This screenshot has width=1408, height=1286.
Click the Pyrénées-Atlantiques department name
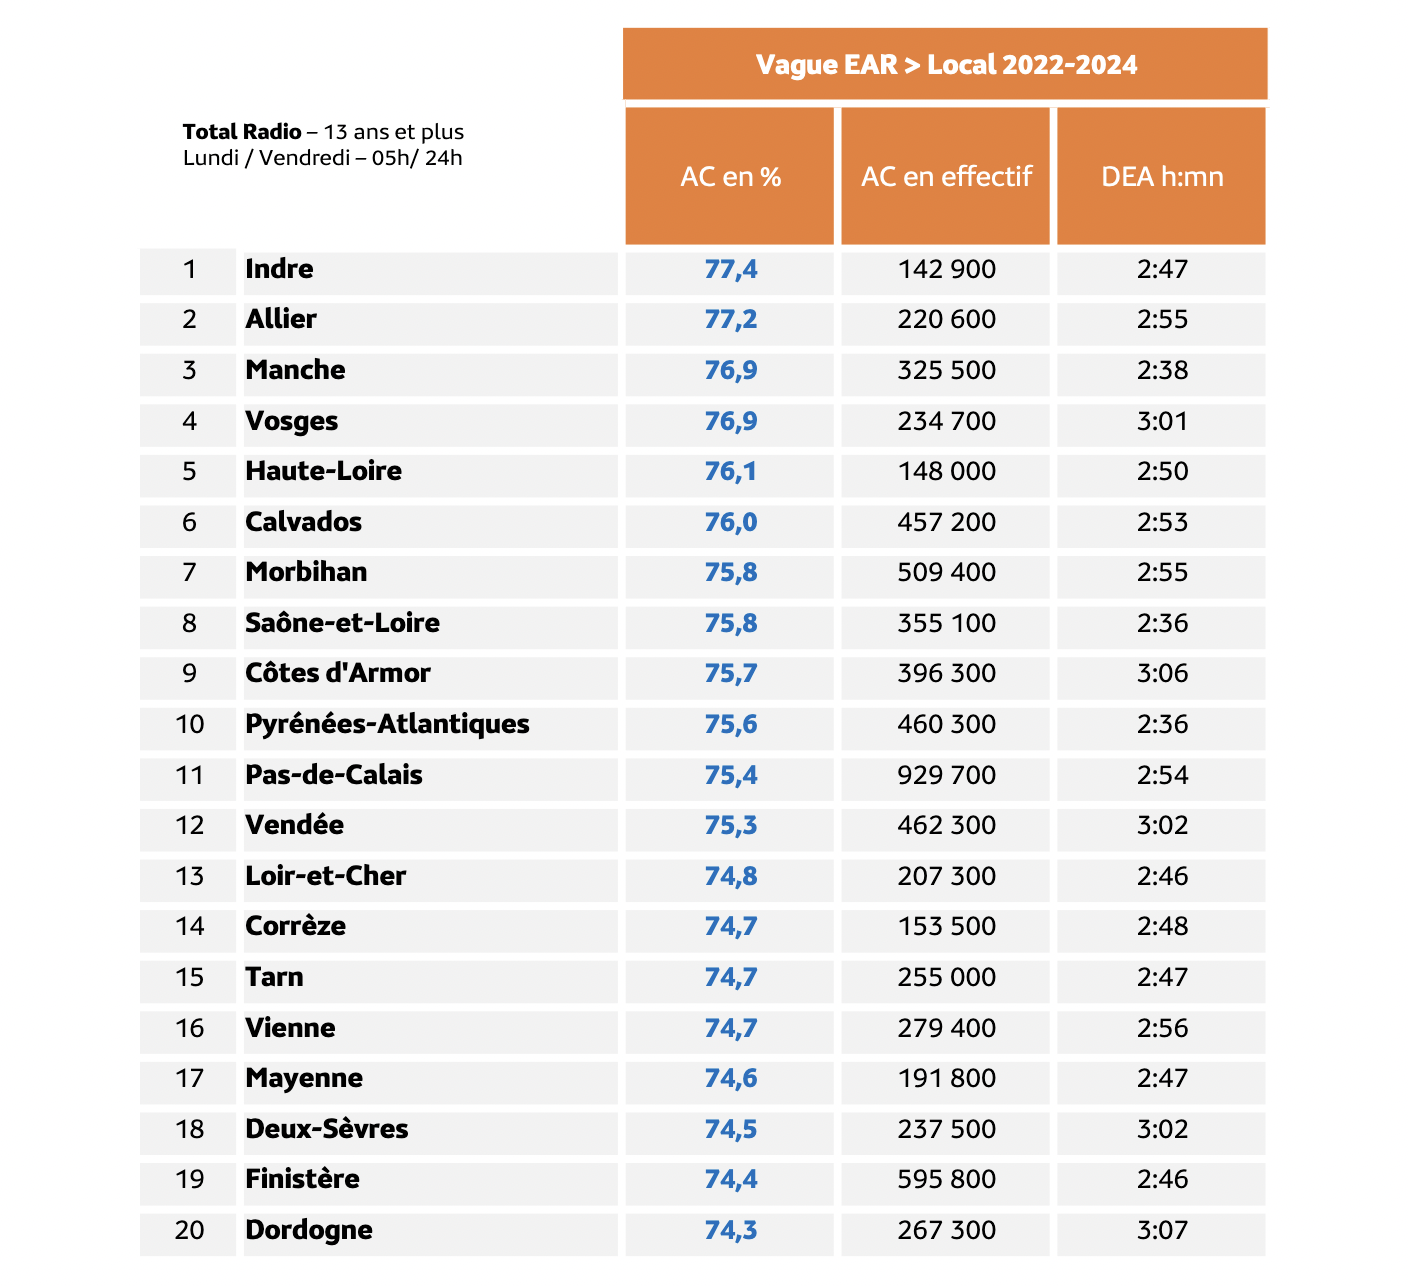pyautogui.click(x=387, y=724)
